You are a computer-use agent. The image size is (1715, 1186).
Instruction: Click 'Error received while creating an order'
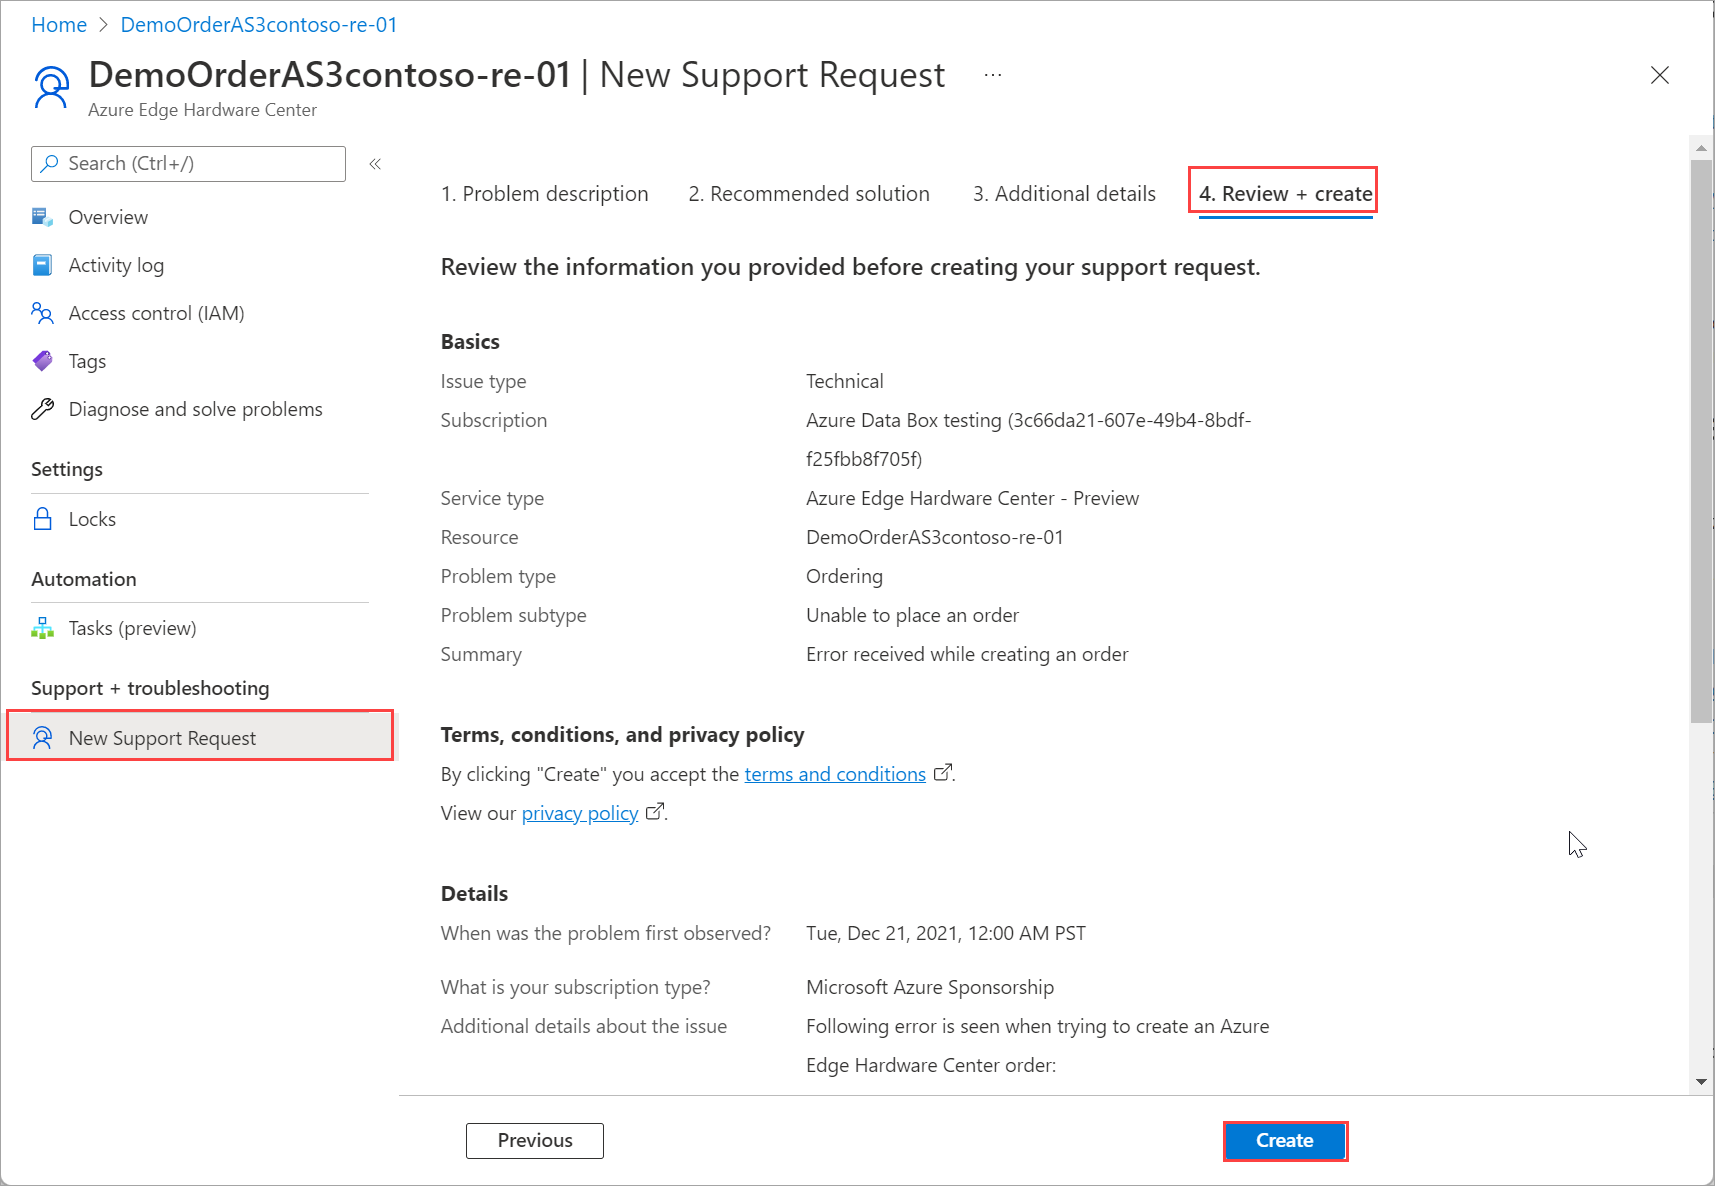(x=967, y=654)
